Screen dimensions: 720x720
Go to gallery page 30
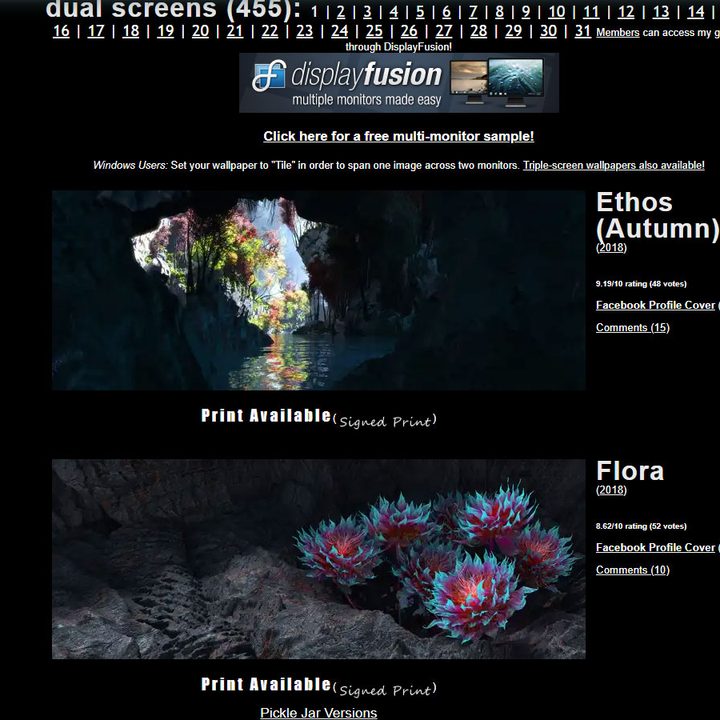coord(548,31)
